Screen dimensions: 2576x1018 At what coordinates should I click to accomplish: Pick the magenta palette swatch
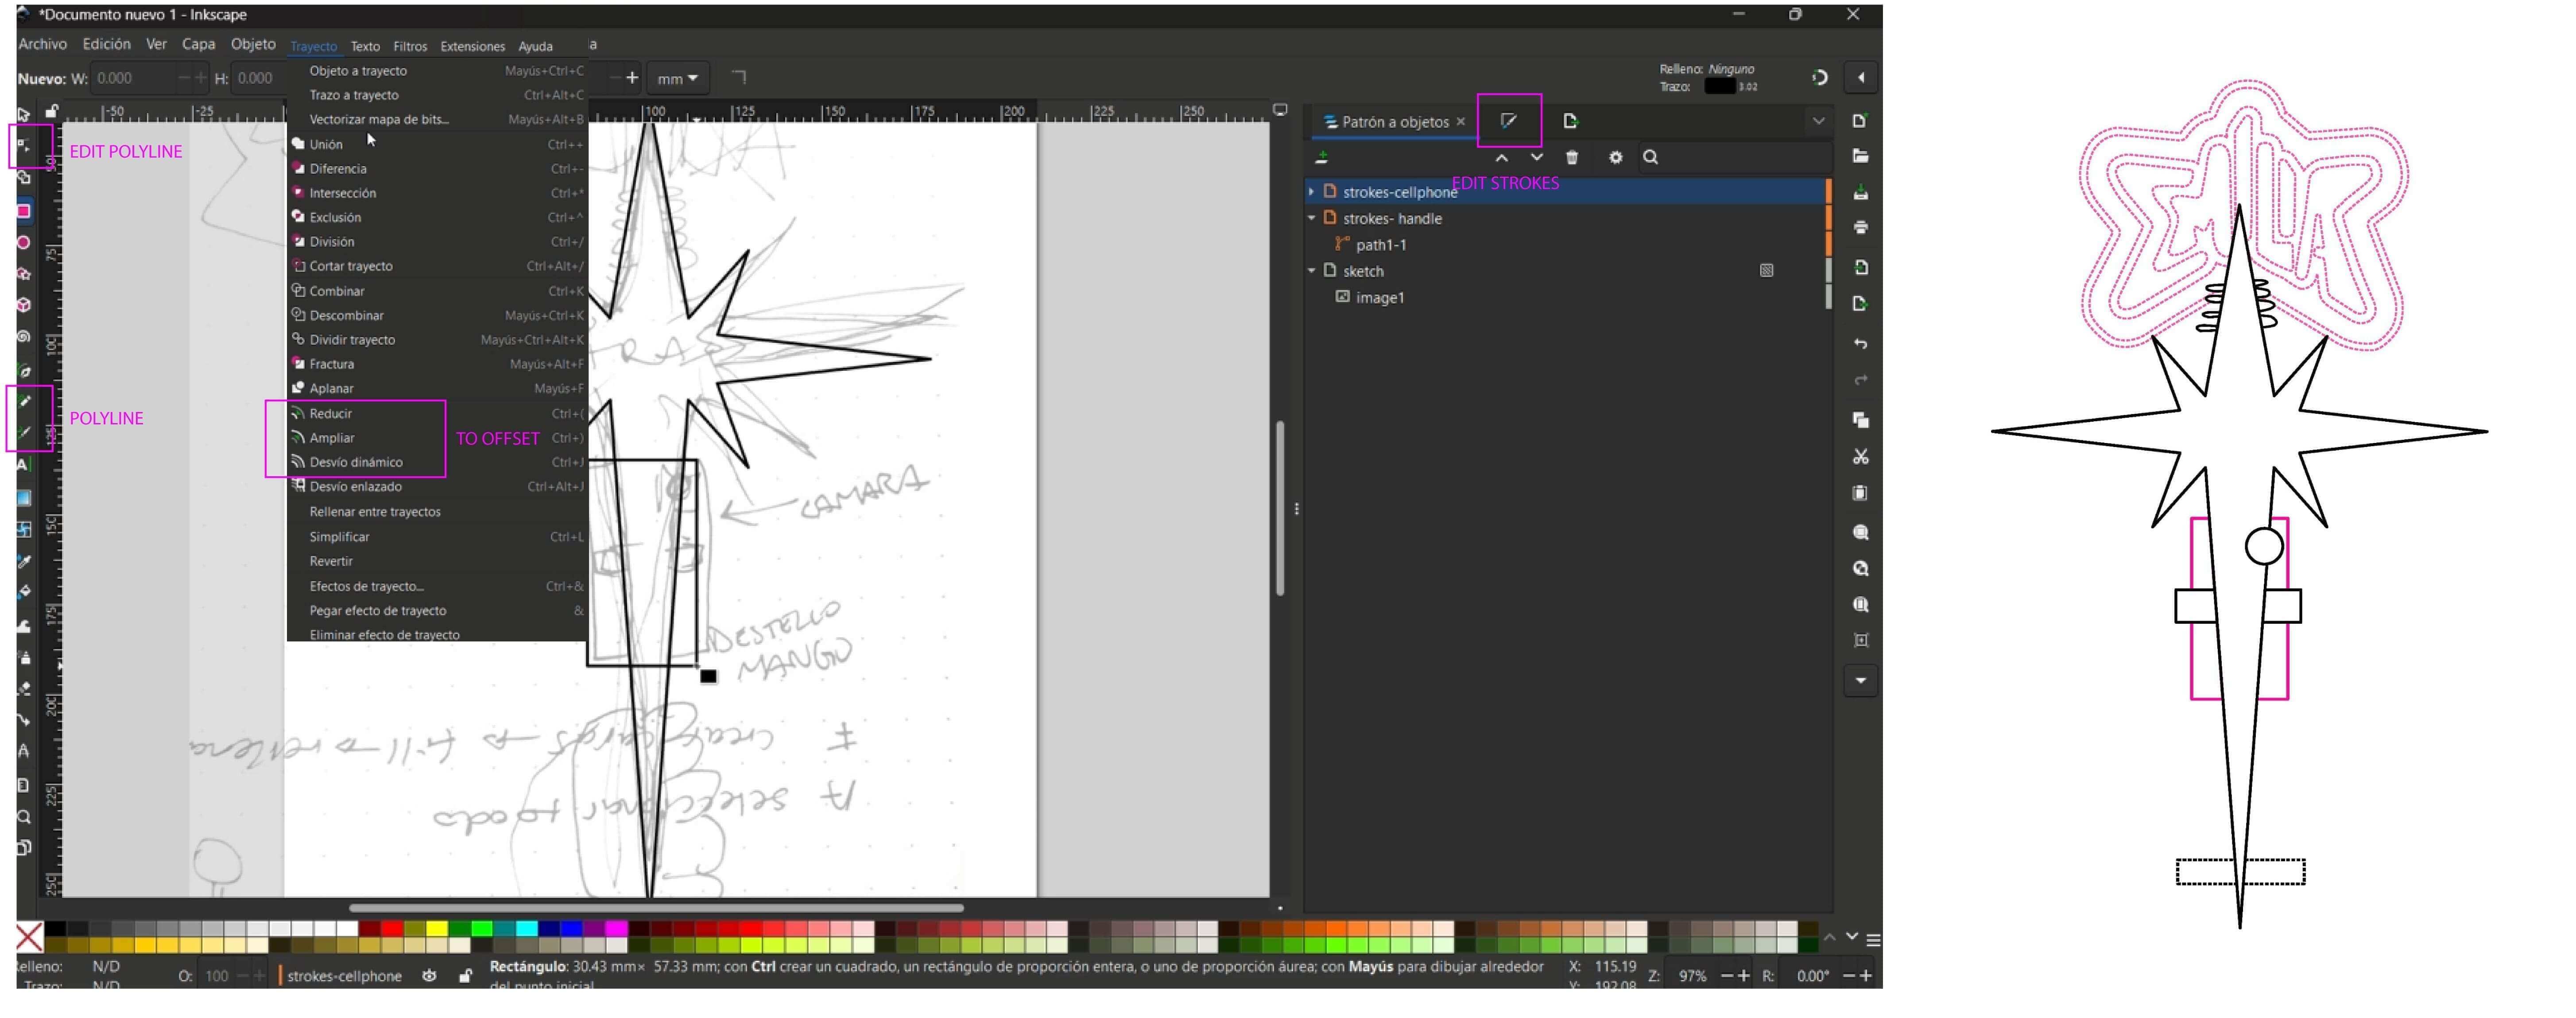pos(616,929)
